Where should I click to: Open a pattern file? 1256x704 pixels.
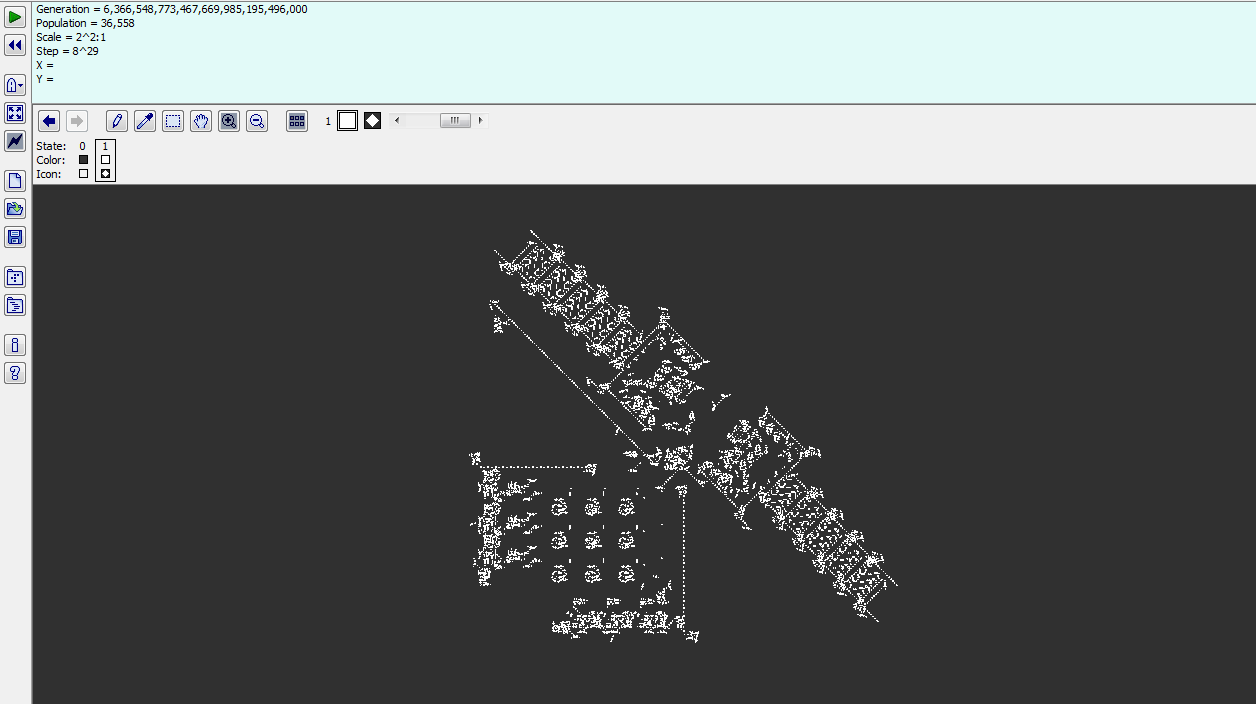point(15,209)
